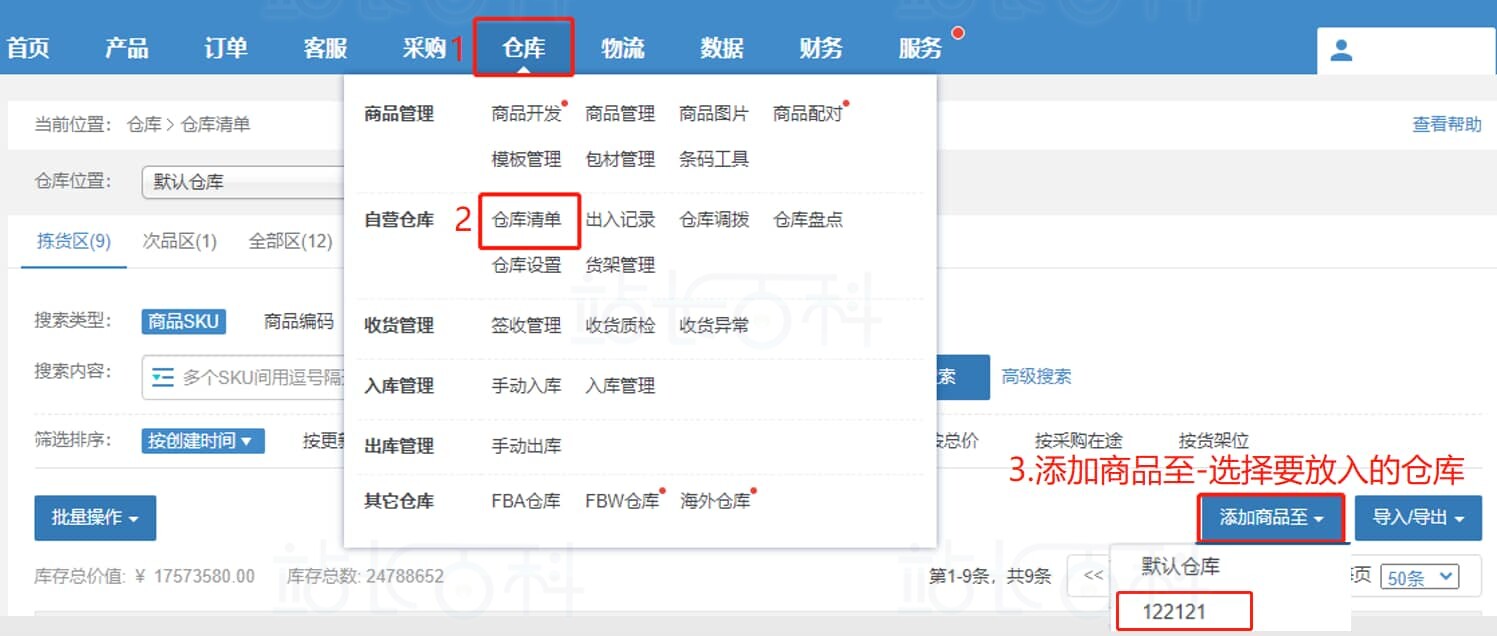Expand the 批量操作 dropdown
The height and width of the screenshot is (636, 1497).
pos(94,518)
